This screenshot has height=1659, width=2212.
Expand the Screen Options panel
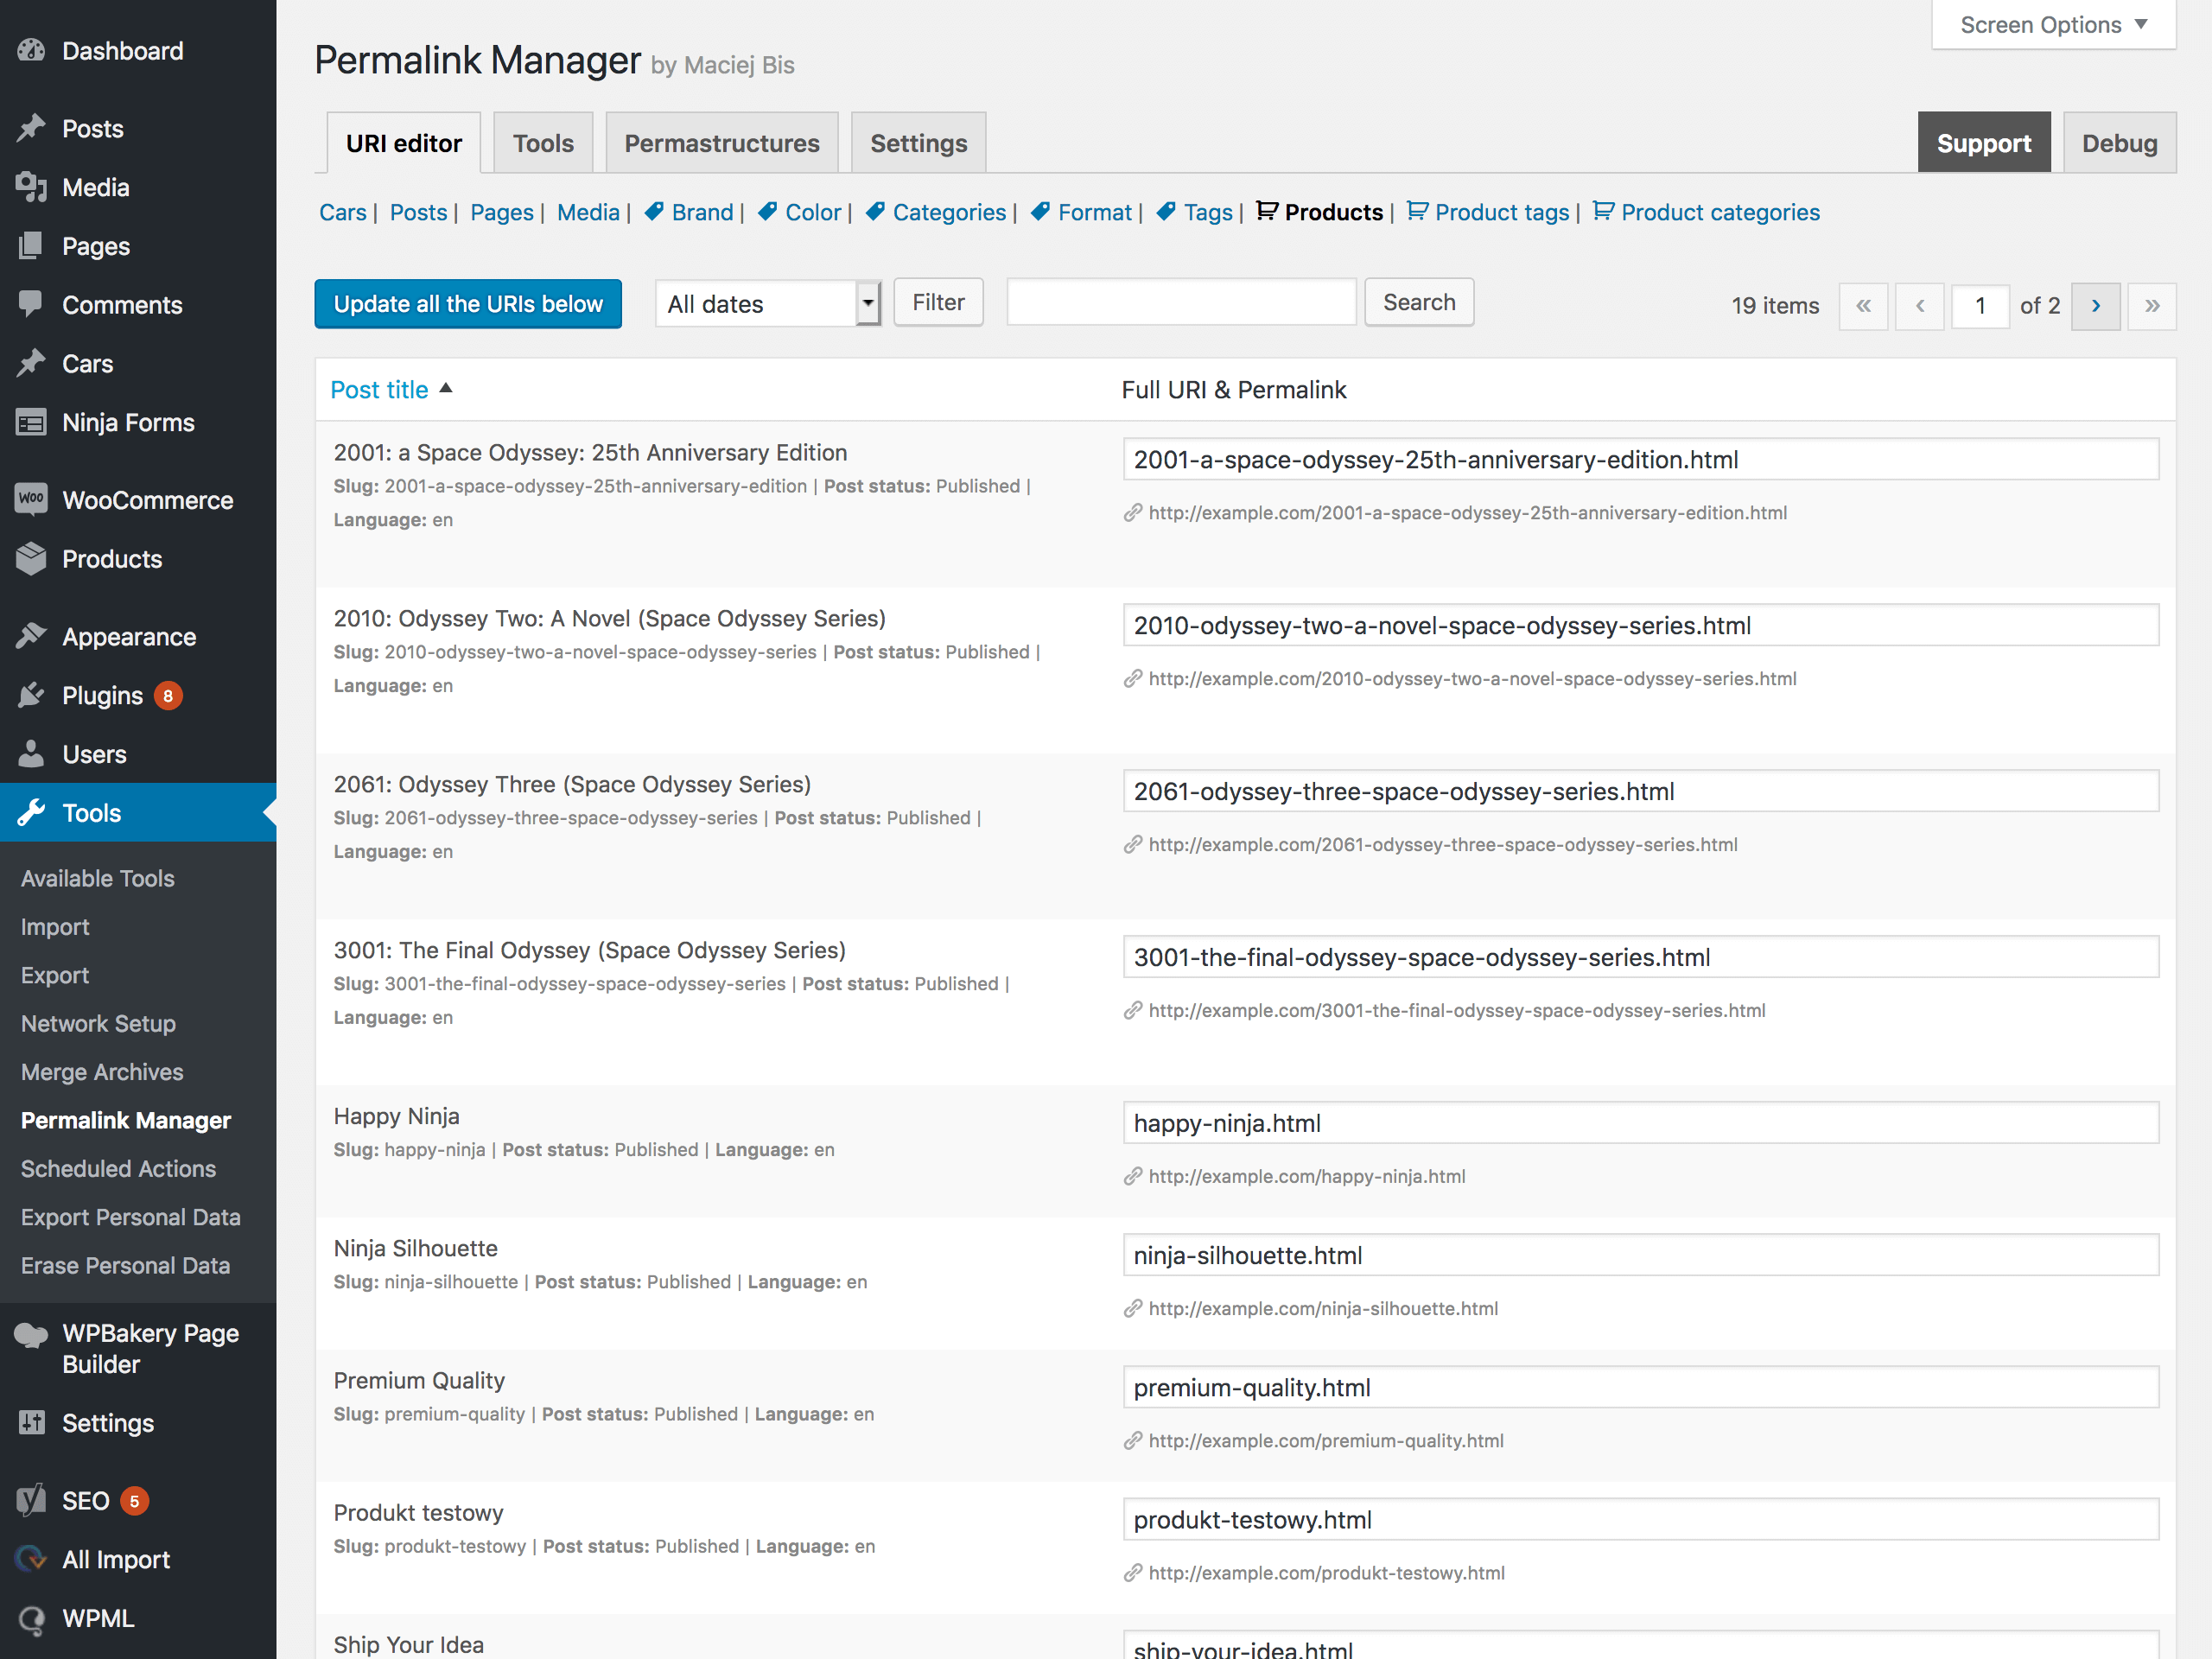click(x=2052, y=24)
